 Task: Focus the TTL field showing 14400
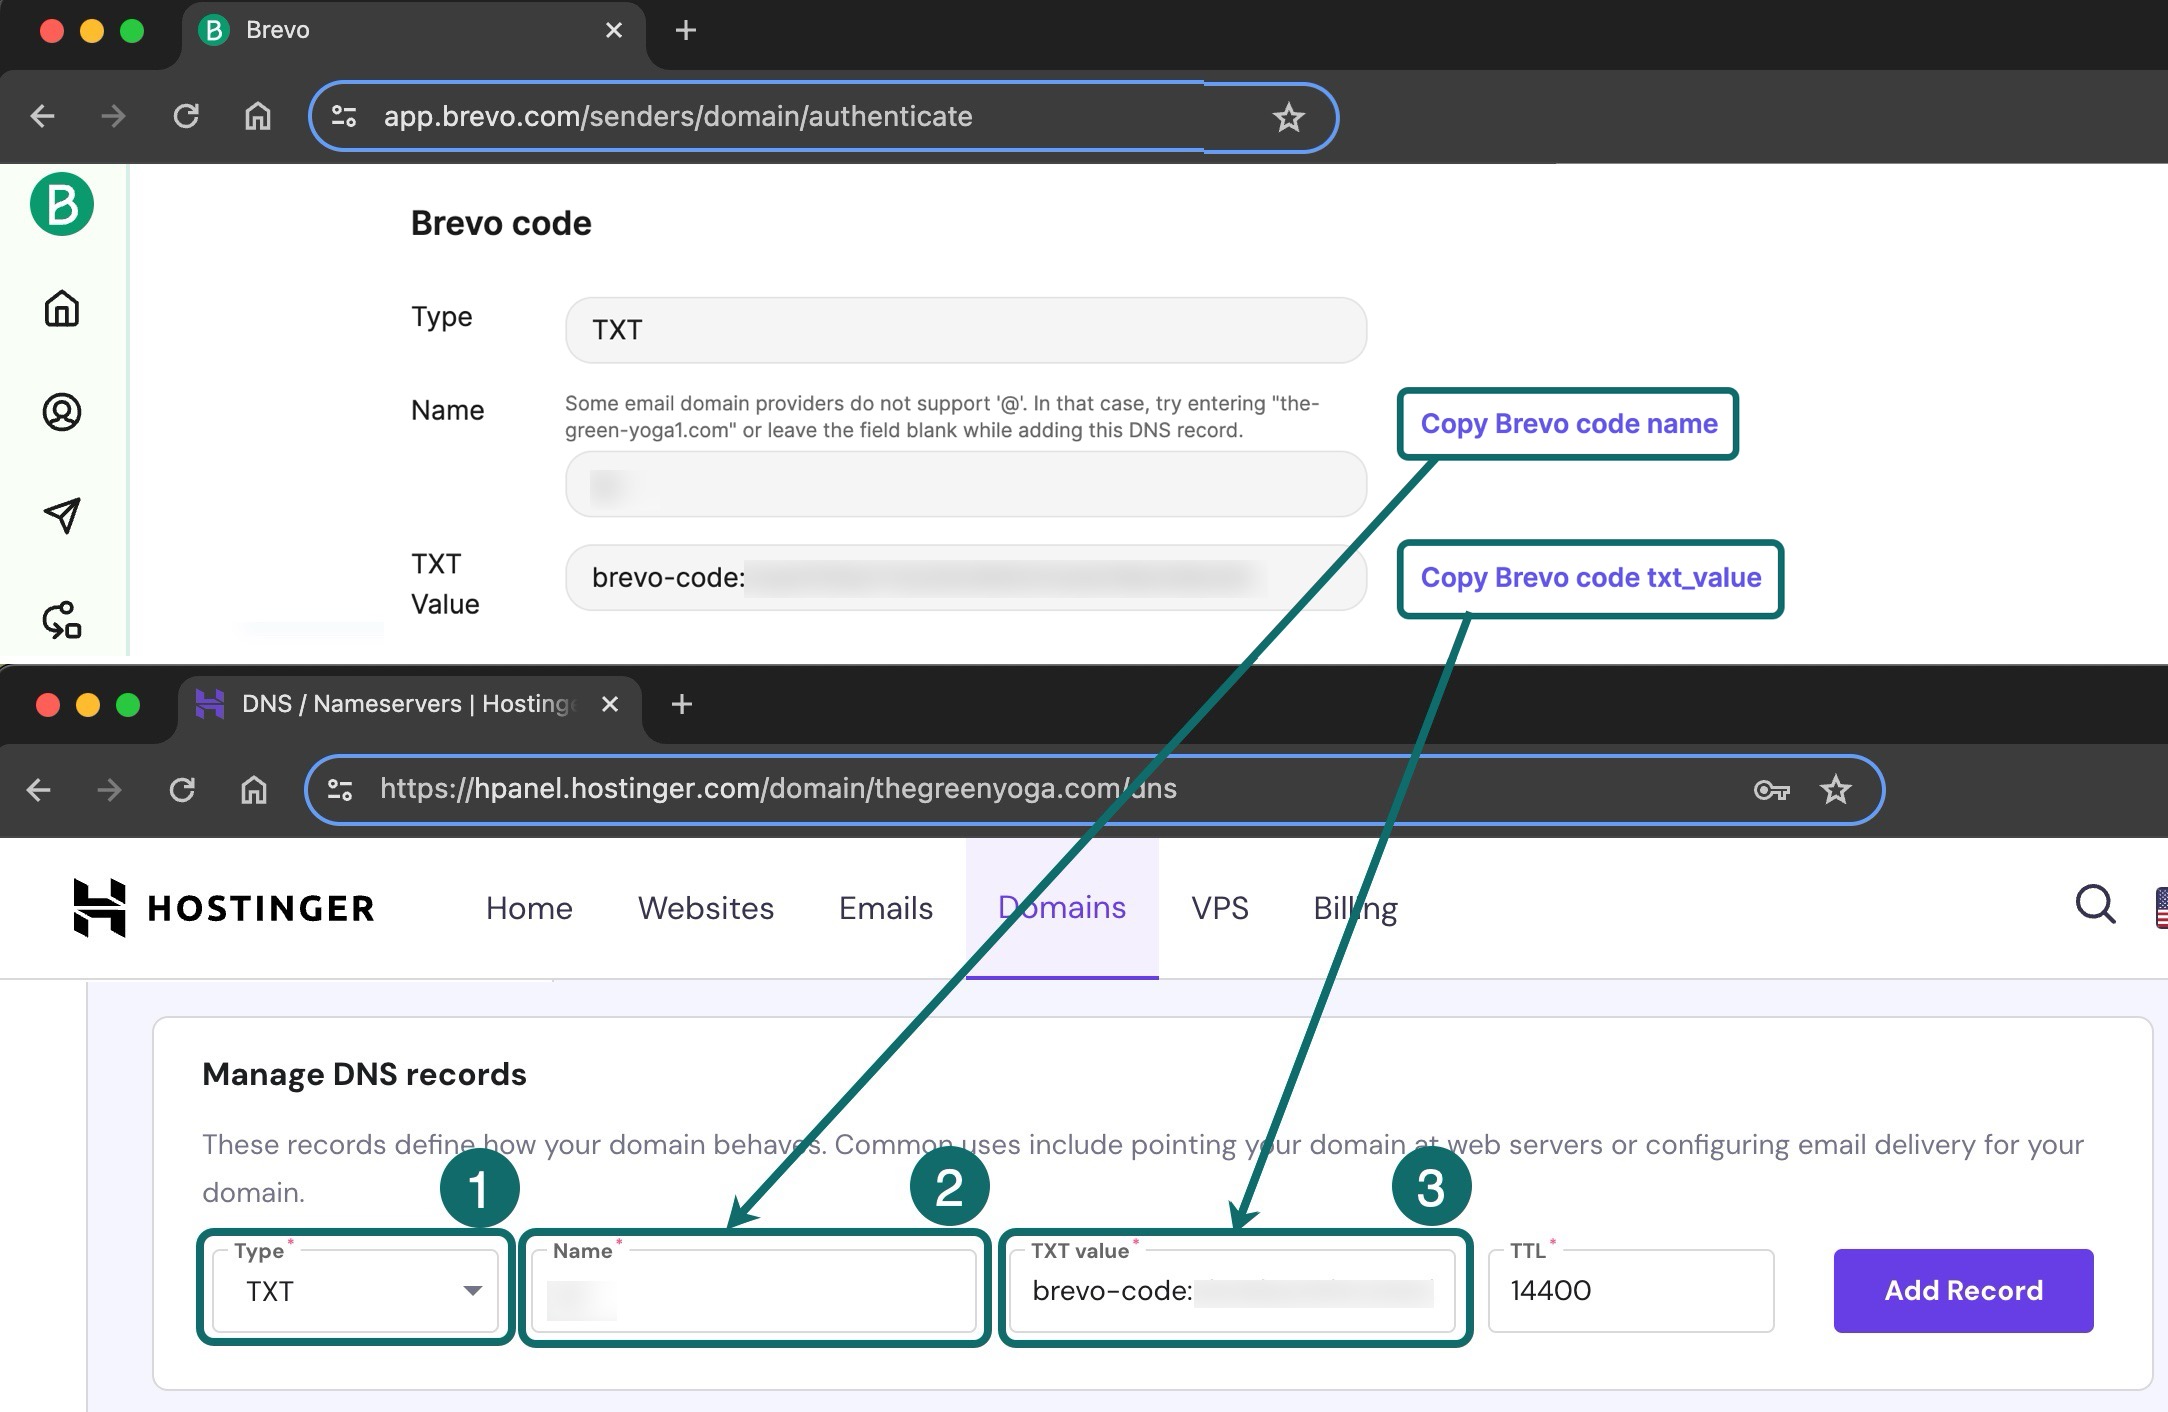(1631, 1290)
